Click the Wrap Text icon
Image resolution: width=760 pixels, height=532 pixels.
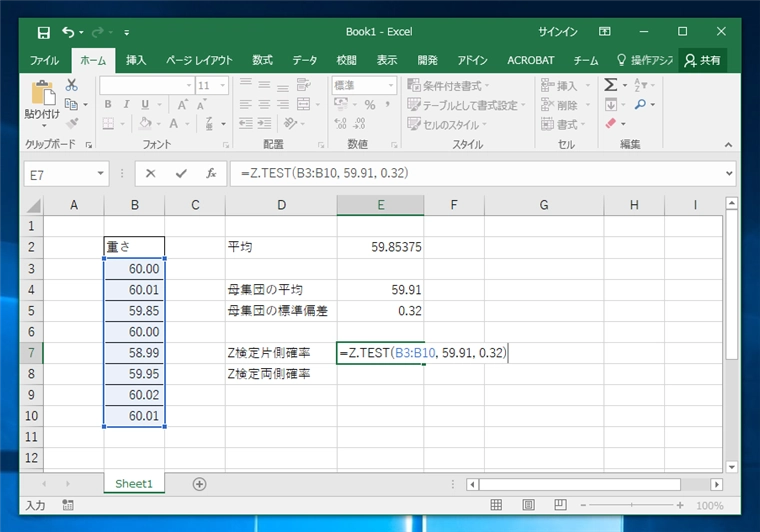[x=304, y=85]
